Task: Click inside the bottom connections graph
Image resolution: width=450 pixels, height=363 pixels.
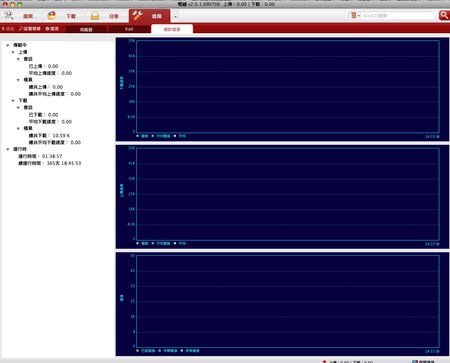Action: point(288,301)
